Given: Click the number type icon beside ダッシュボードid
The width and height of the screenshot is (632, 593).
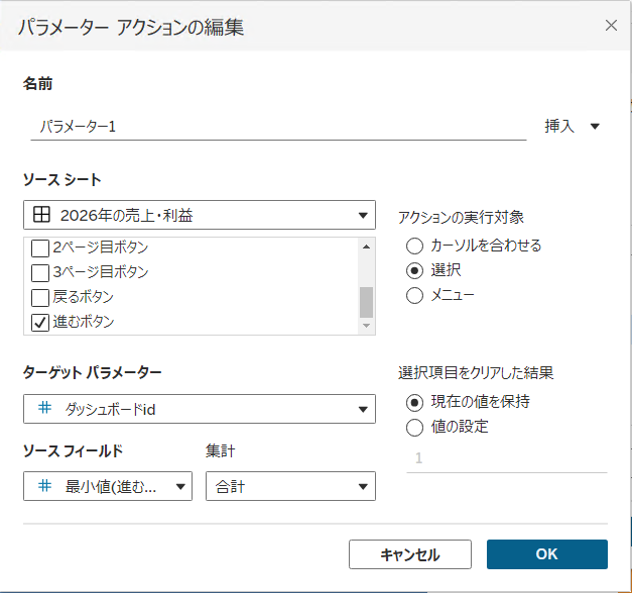Looking at the screenshot, I should tap(45, 408).
